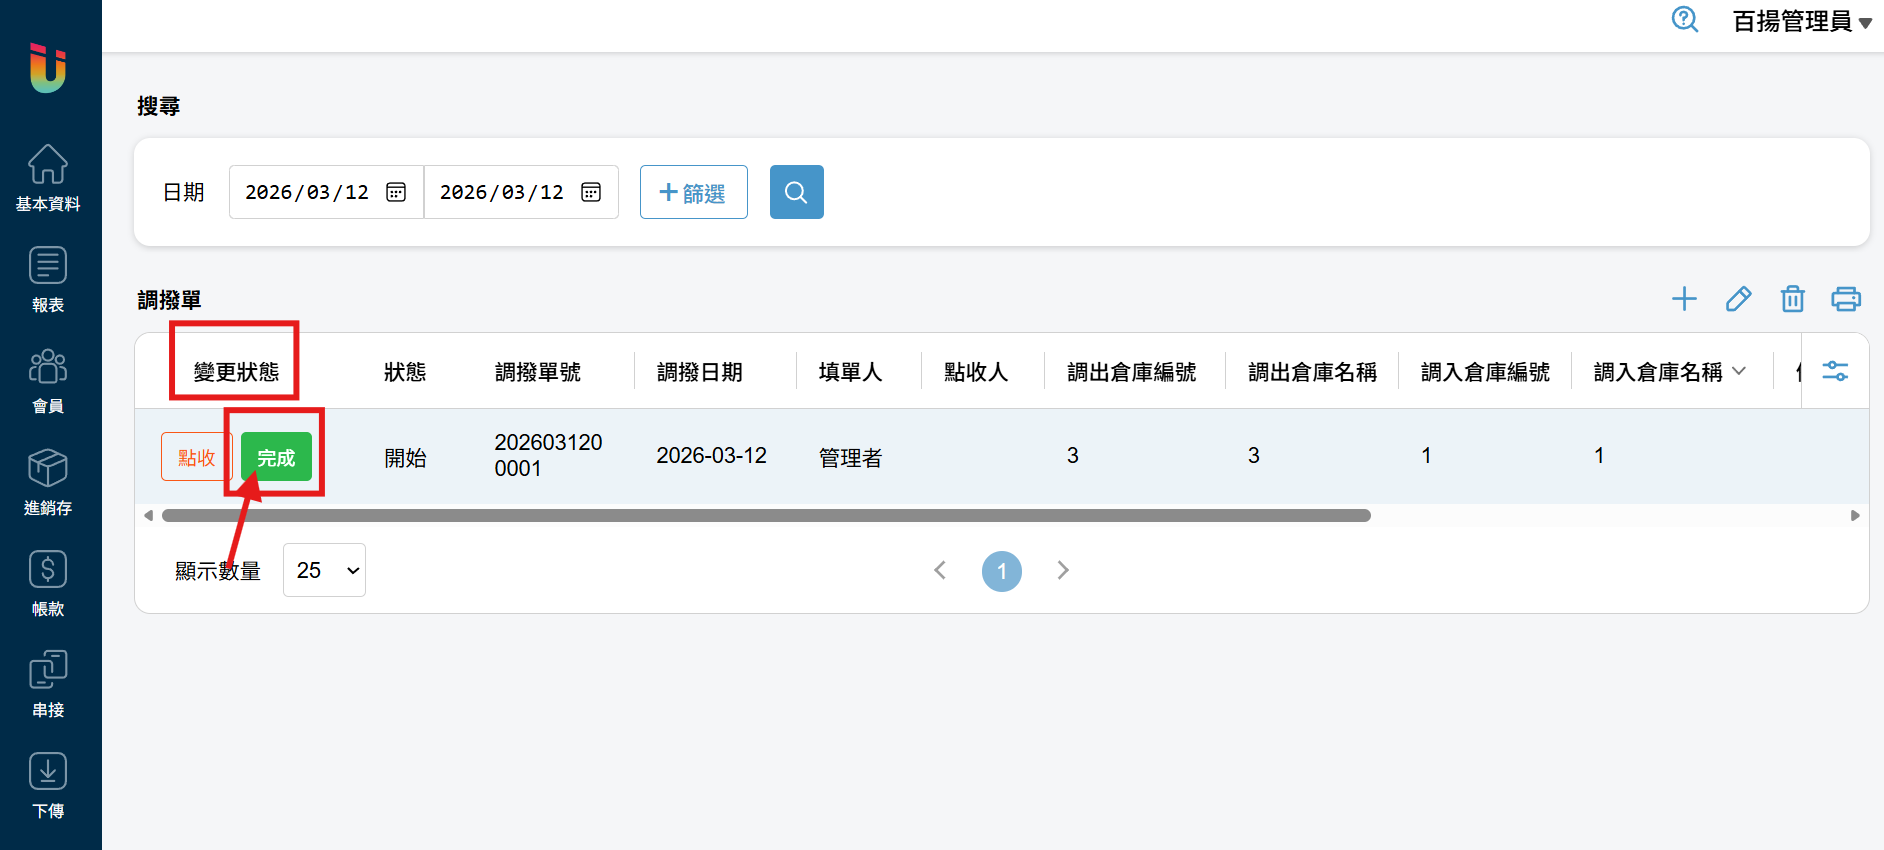Add a new transfer order with plus icon
The width and height of the screenshot is (1884, 850).
pyautogui.click(x=1684, y=299)
